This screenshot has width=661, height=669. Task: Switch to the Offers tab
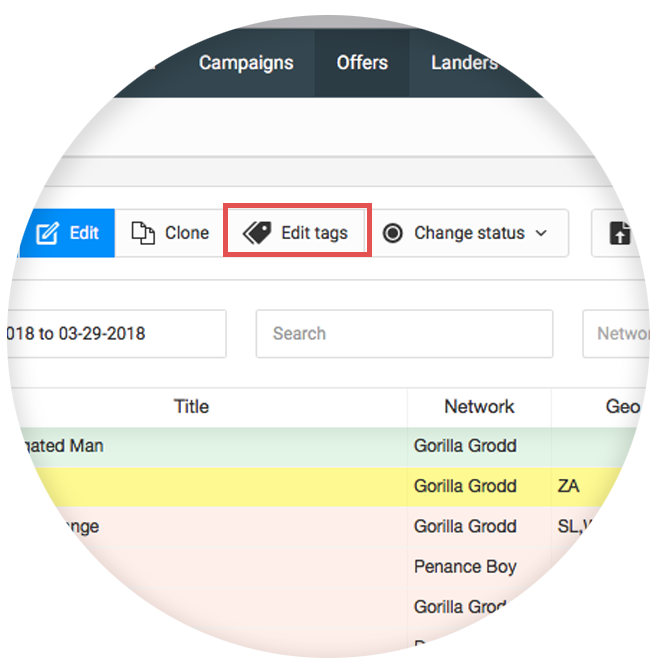362,63
